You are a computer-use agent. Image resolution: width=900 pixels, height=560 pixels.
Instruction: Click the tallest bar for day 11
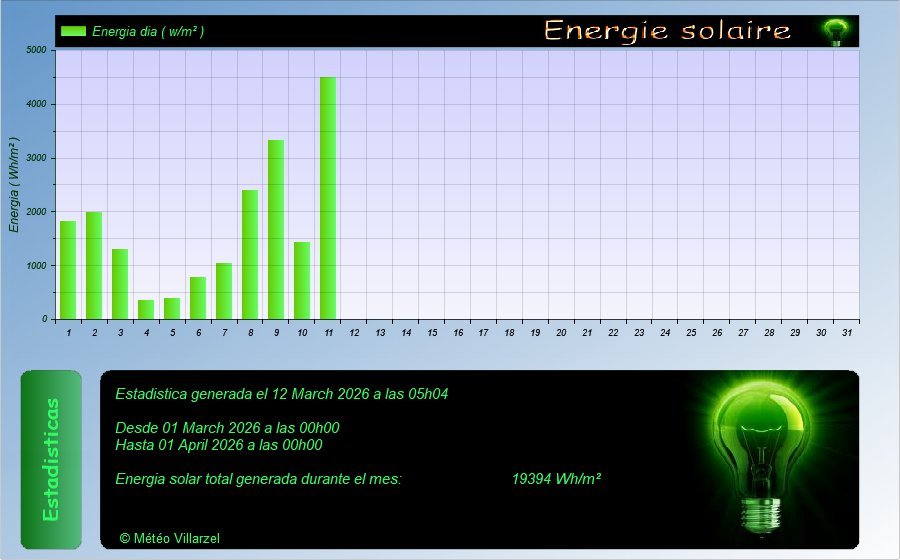pos(328,198)
